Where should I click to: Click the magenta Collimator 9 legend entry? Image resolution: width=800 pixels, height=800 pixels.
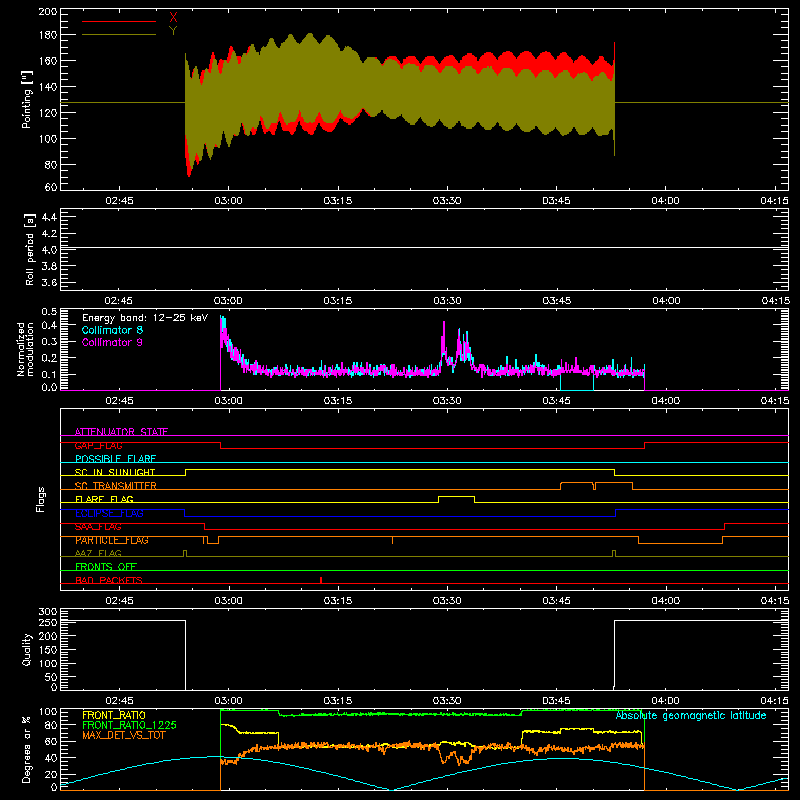(x=112, y=342)
